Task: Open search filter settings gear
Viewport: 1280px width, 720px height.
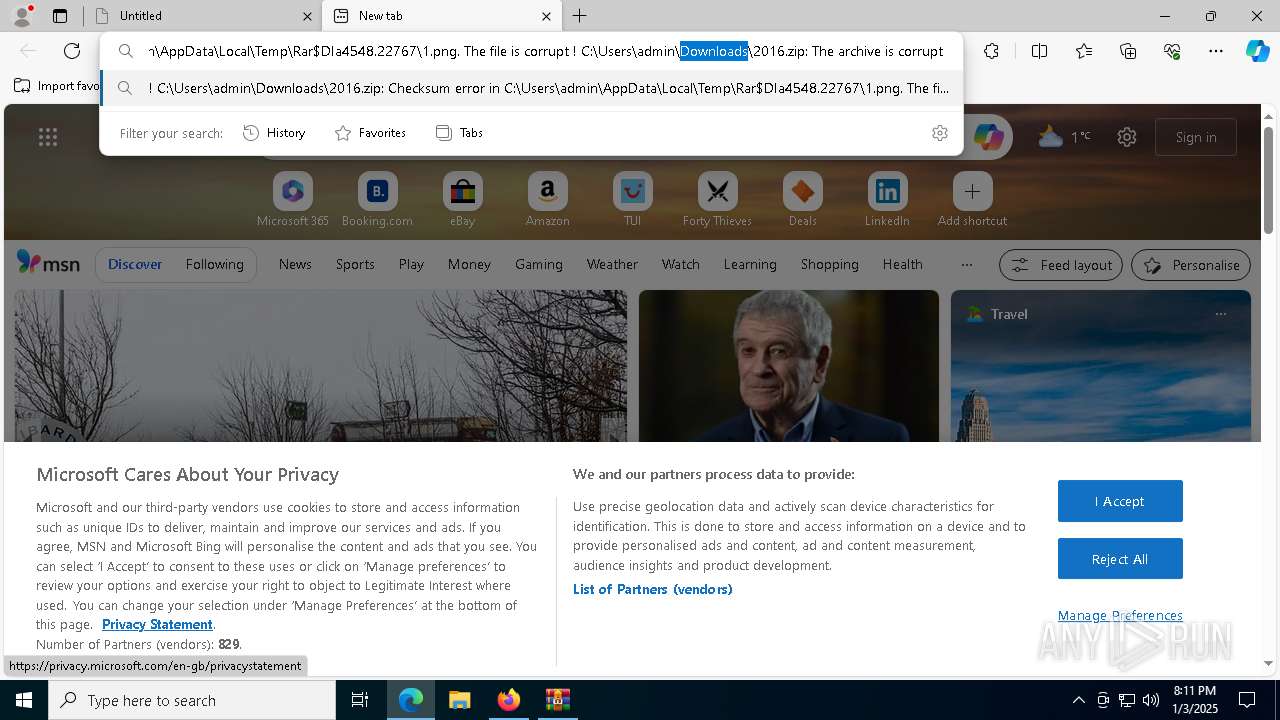Action: tap(939, 133)
